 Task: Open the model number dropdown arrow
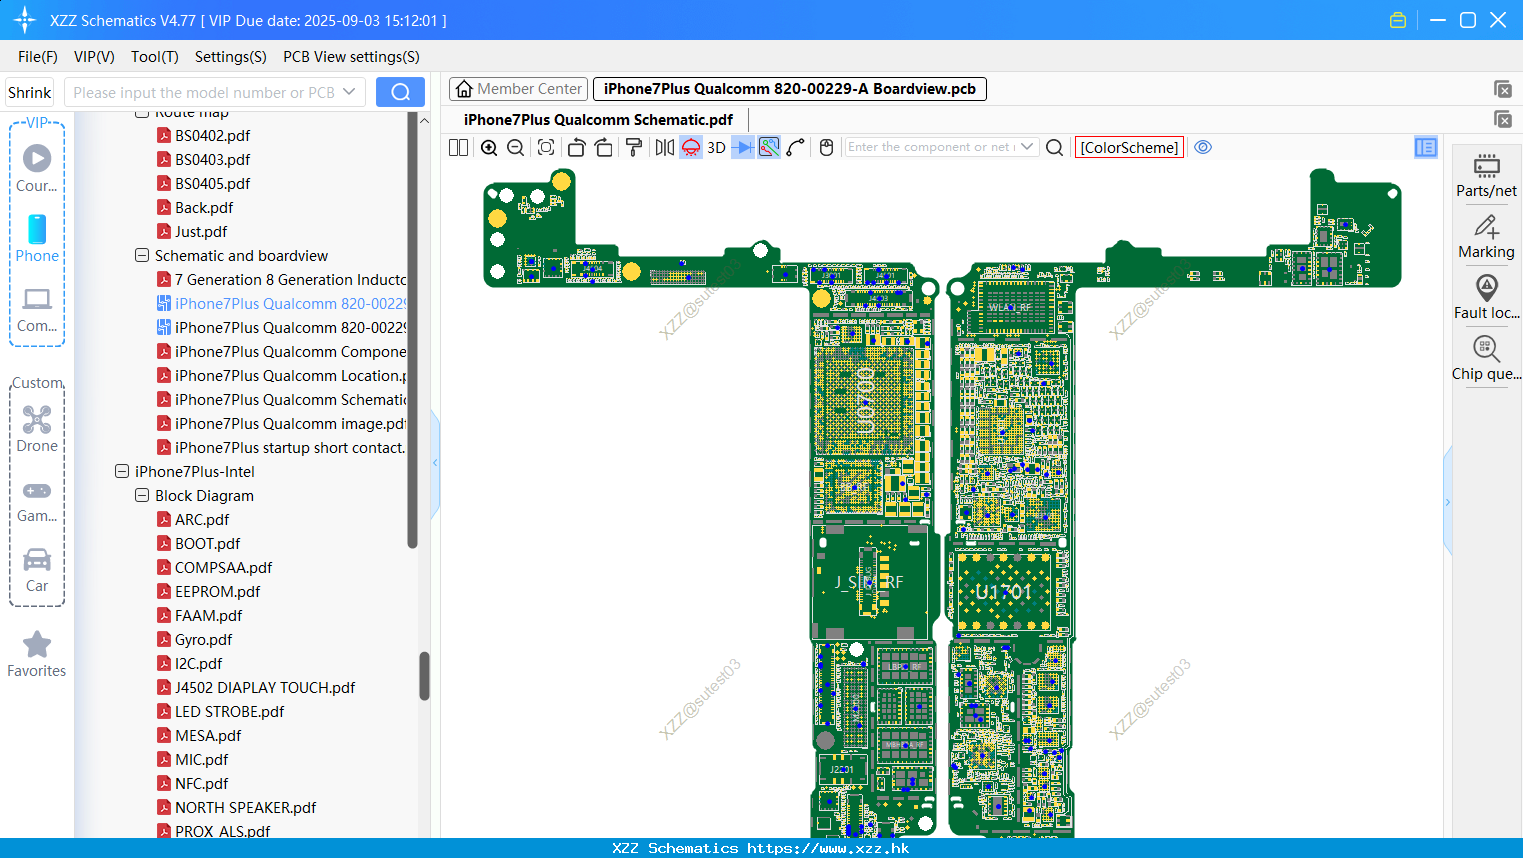click(349, 92)
